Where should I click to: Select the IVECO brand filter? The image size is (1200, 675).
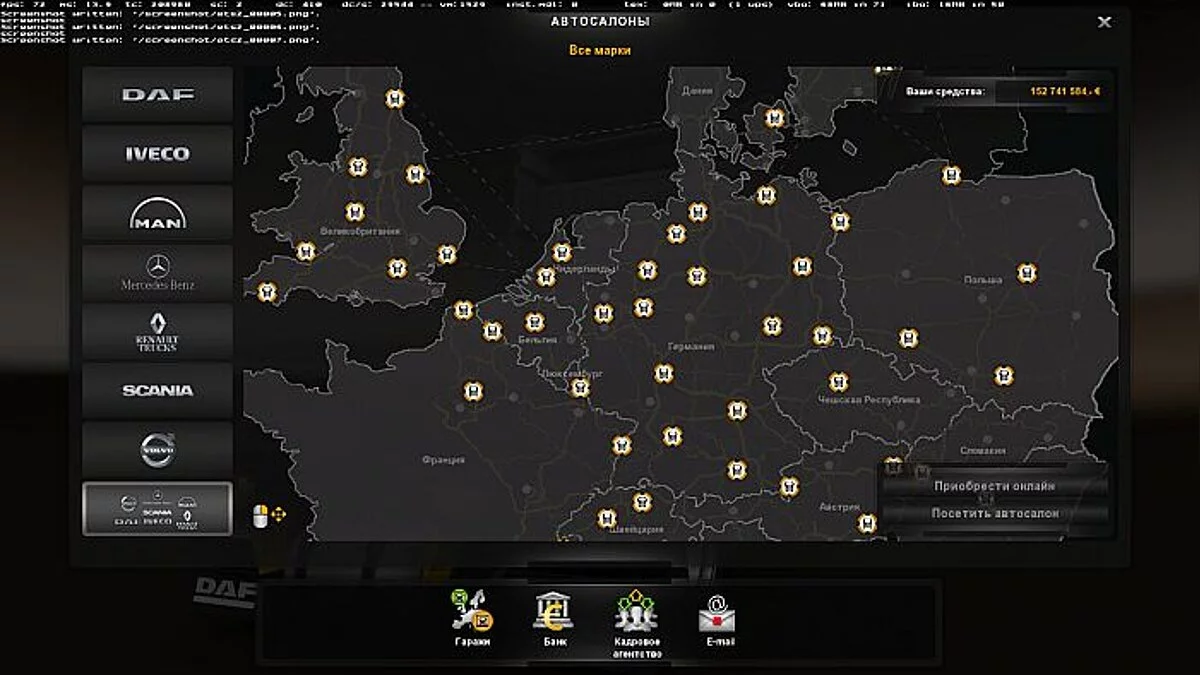(x=157, y=155)
